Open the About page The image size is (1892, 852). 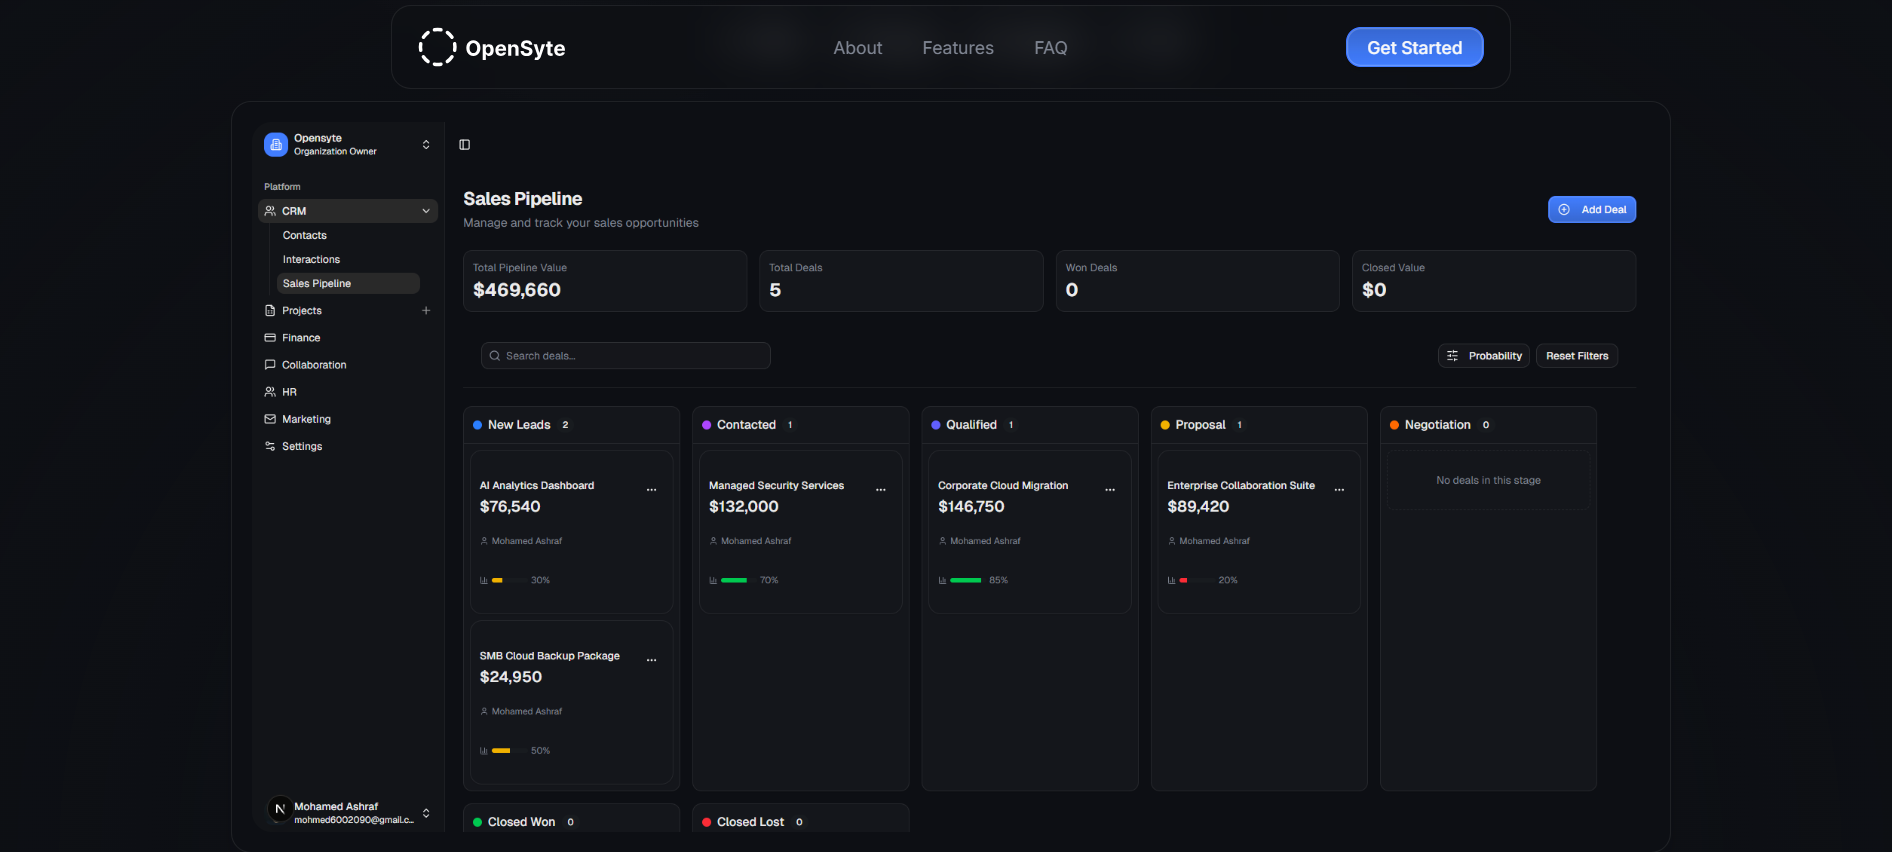click(858, 48)
